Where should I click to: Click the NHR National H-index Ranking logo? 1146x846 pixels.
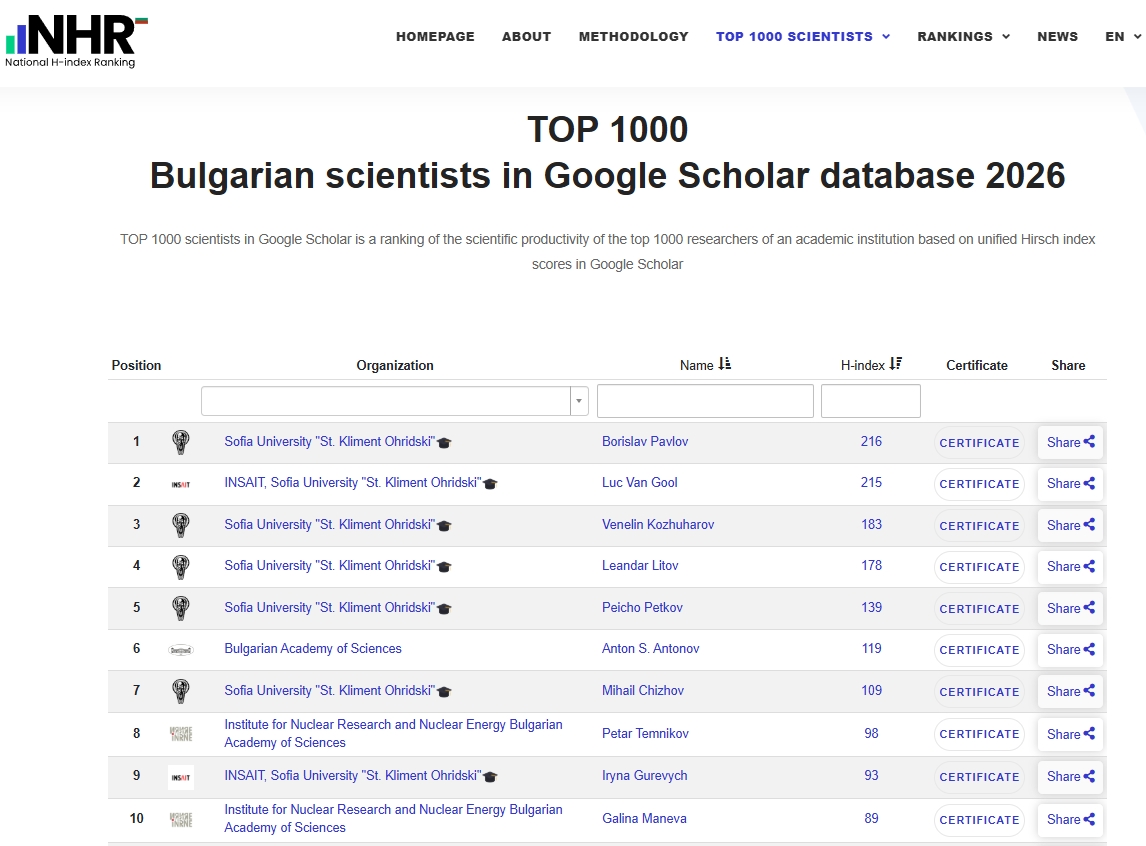[76, 42]
